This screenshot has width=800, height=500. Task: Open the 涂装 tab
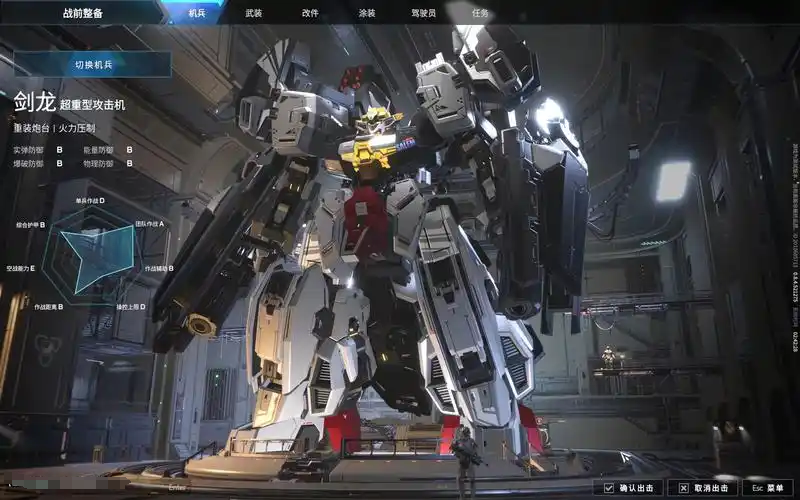(367, 13)
